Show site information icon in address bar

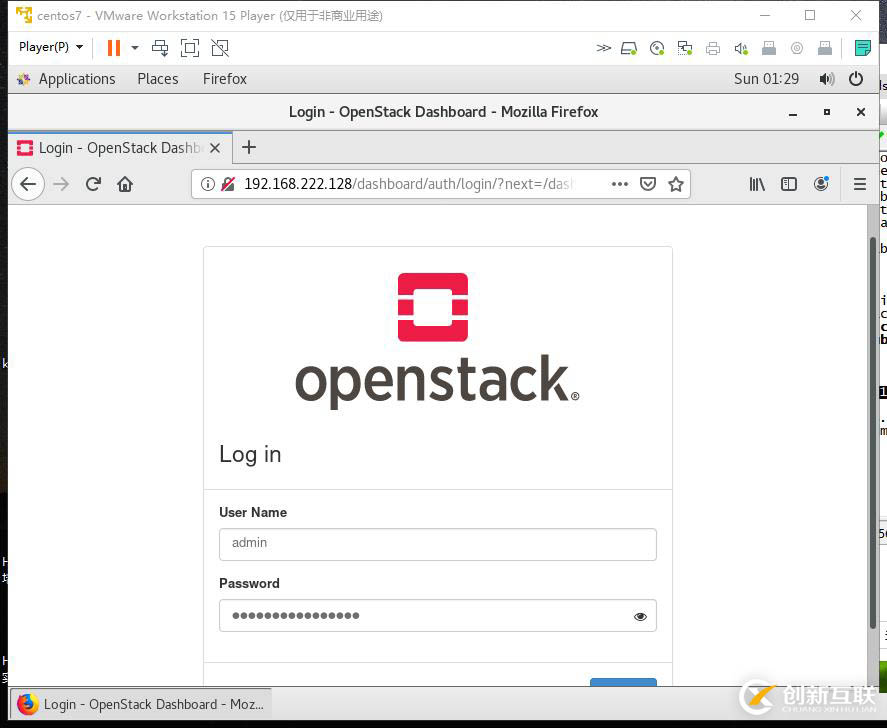click(208, 184)
